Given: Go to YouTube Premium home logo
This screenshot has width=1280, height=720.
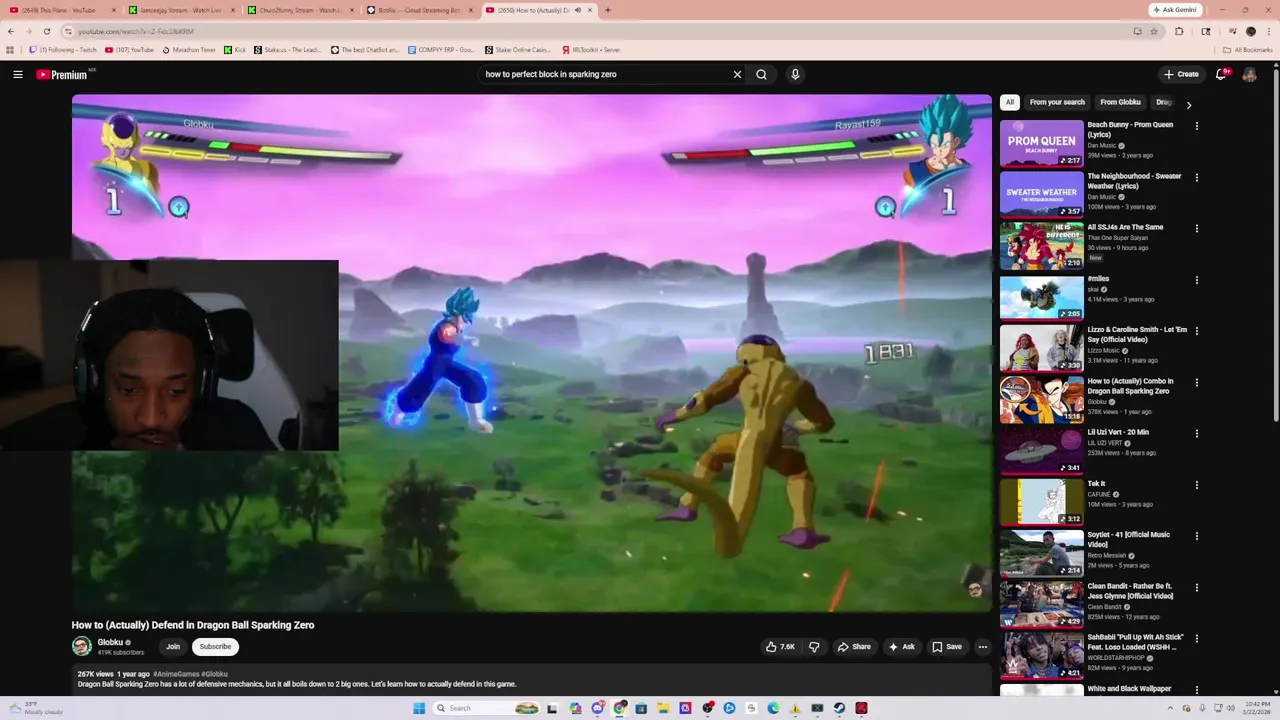Looking at the screenshot, I should point(63,74).
